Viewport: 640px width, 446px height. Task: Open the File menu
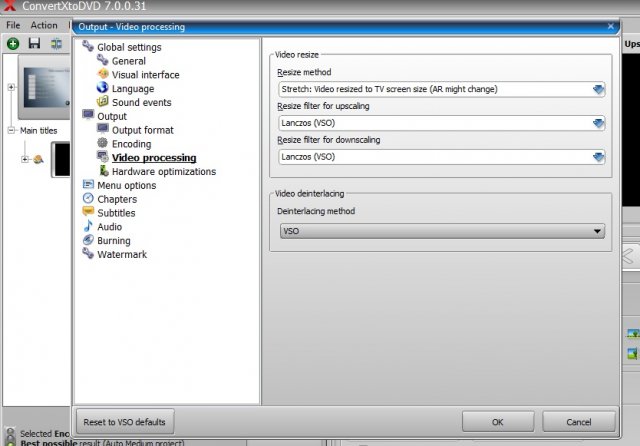13,25
